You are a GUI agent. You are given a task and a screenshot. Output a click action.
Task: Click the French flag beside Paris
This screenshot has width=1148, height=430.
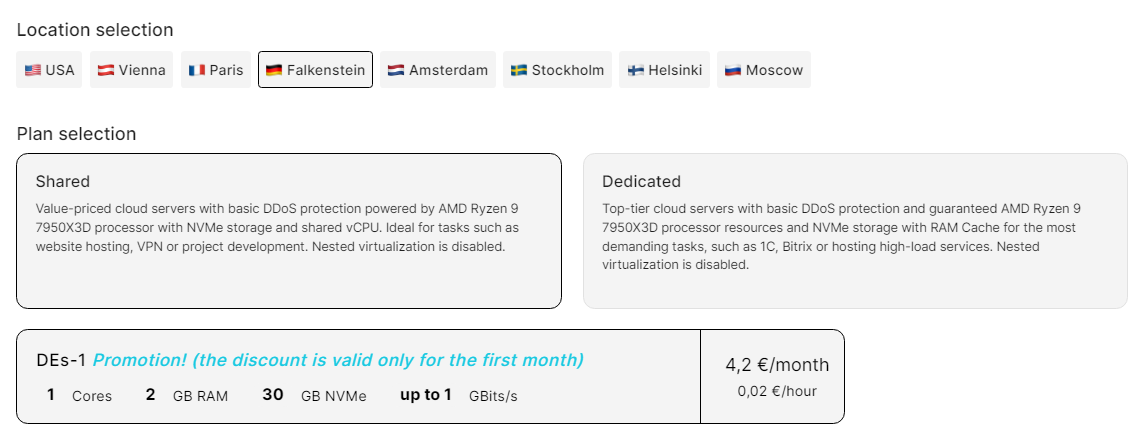[196, 70]
